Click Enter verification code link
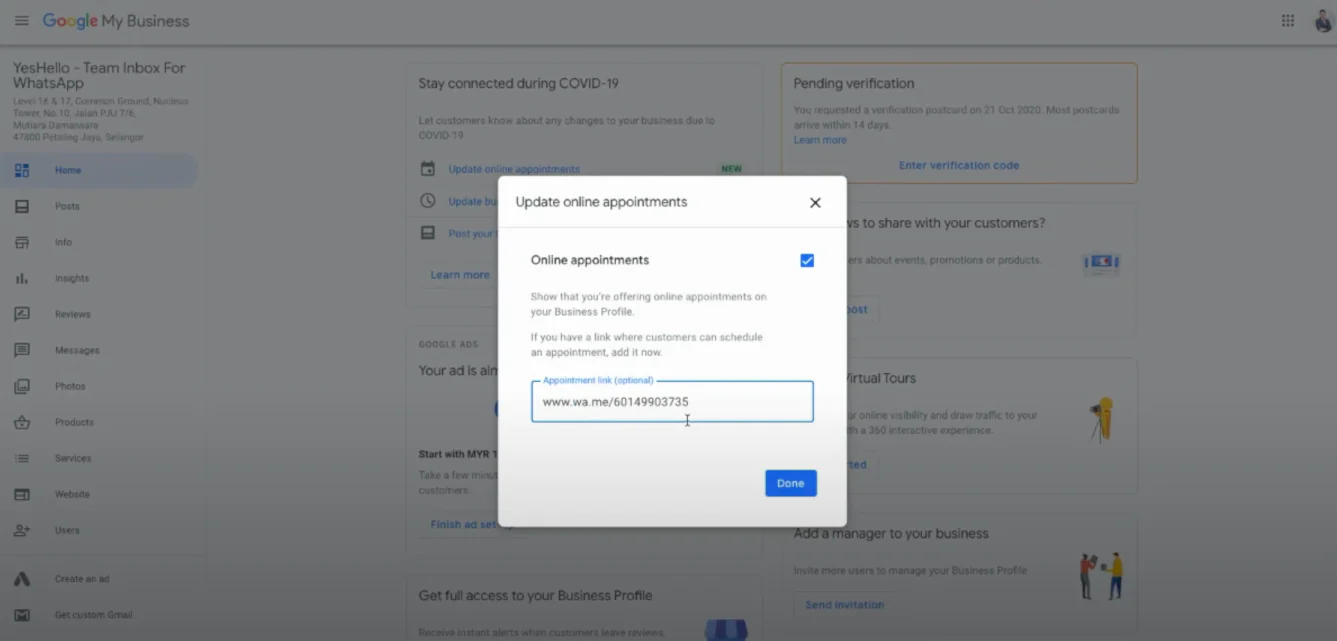Viewport: 1337px width, 641px height. 959,164
